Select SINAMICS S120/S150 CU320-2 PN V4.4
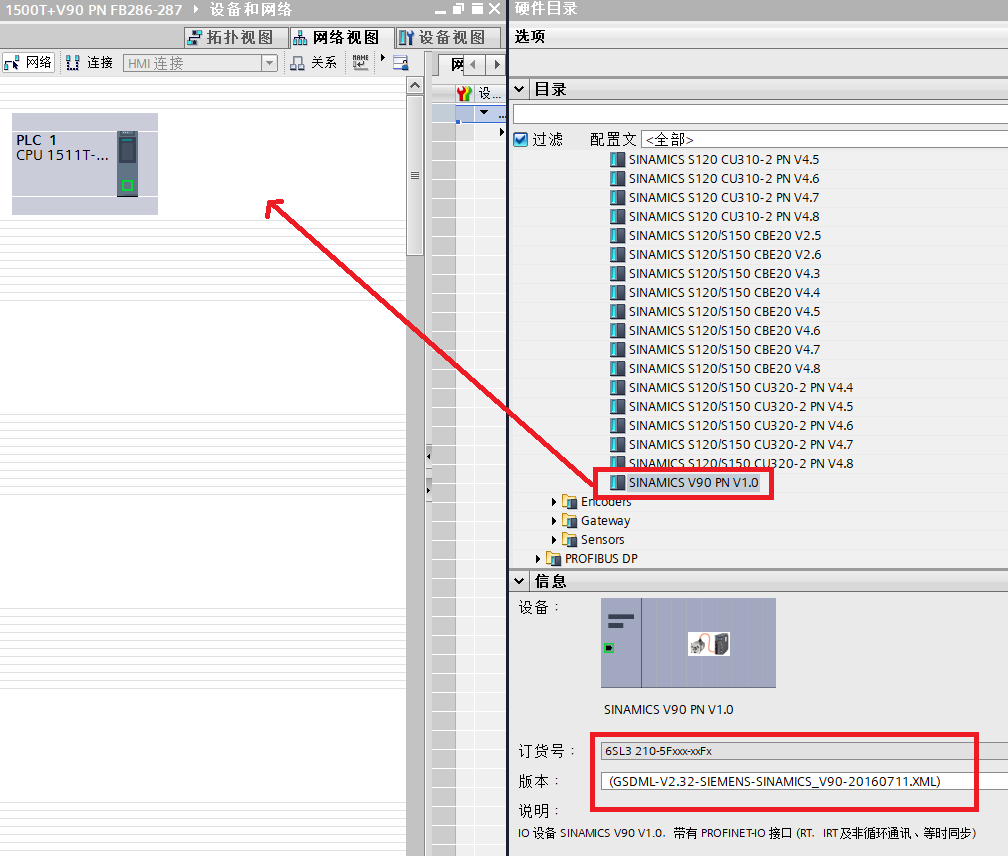The image size is (1008, 857). coord(741,388)
